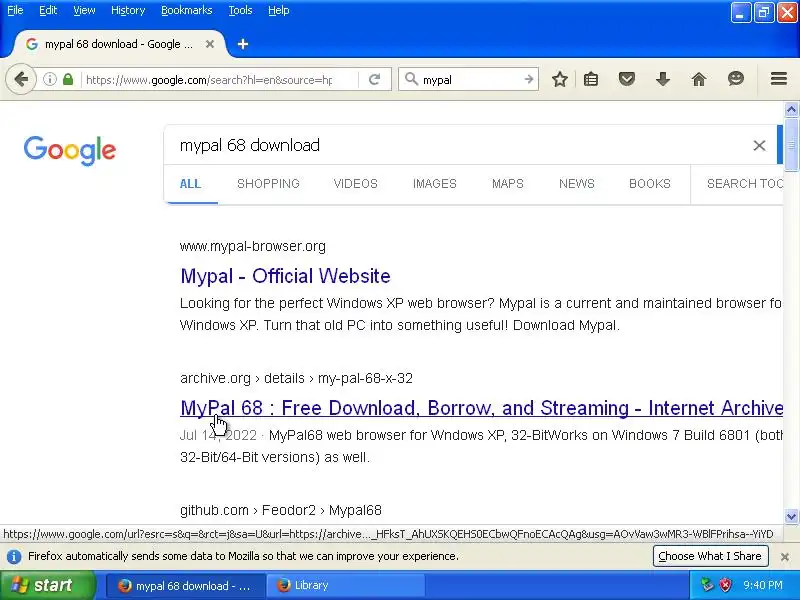Click the www.mypal-browser.org URL text
Viewport: 800px width, 600px height.
pos(253,246)
